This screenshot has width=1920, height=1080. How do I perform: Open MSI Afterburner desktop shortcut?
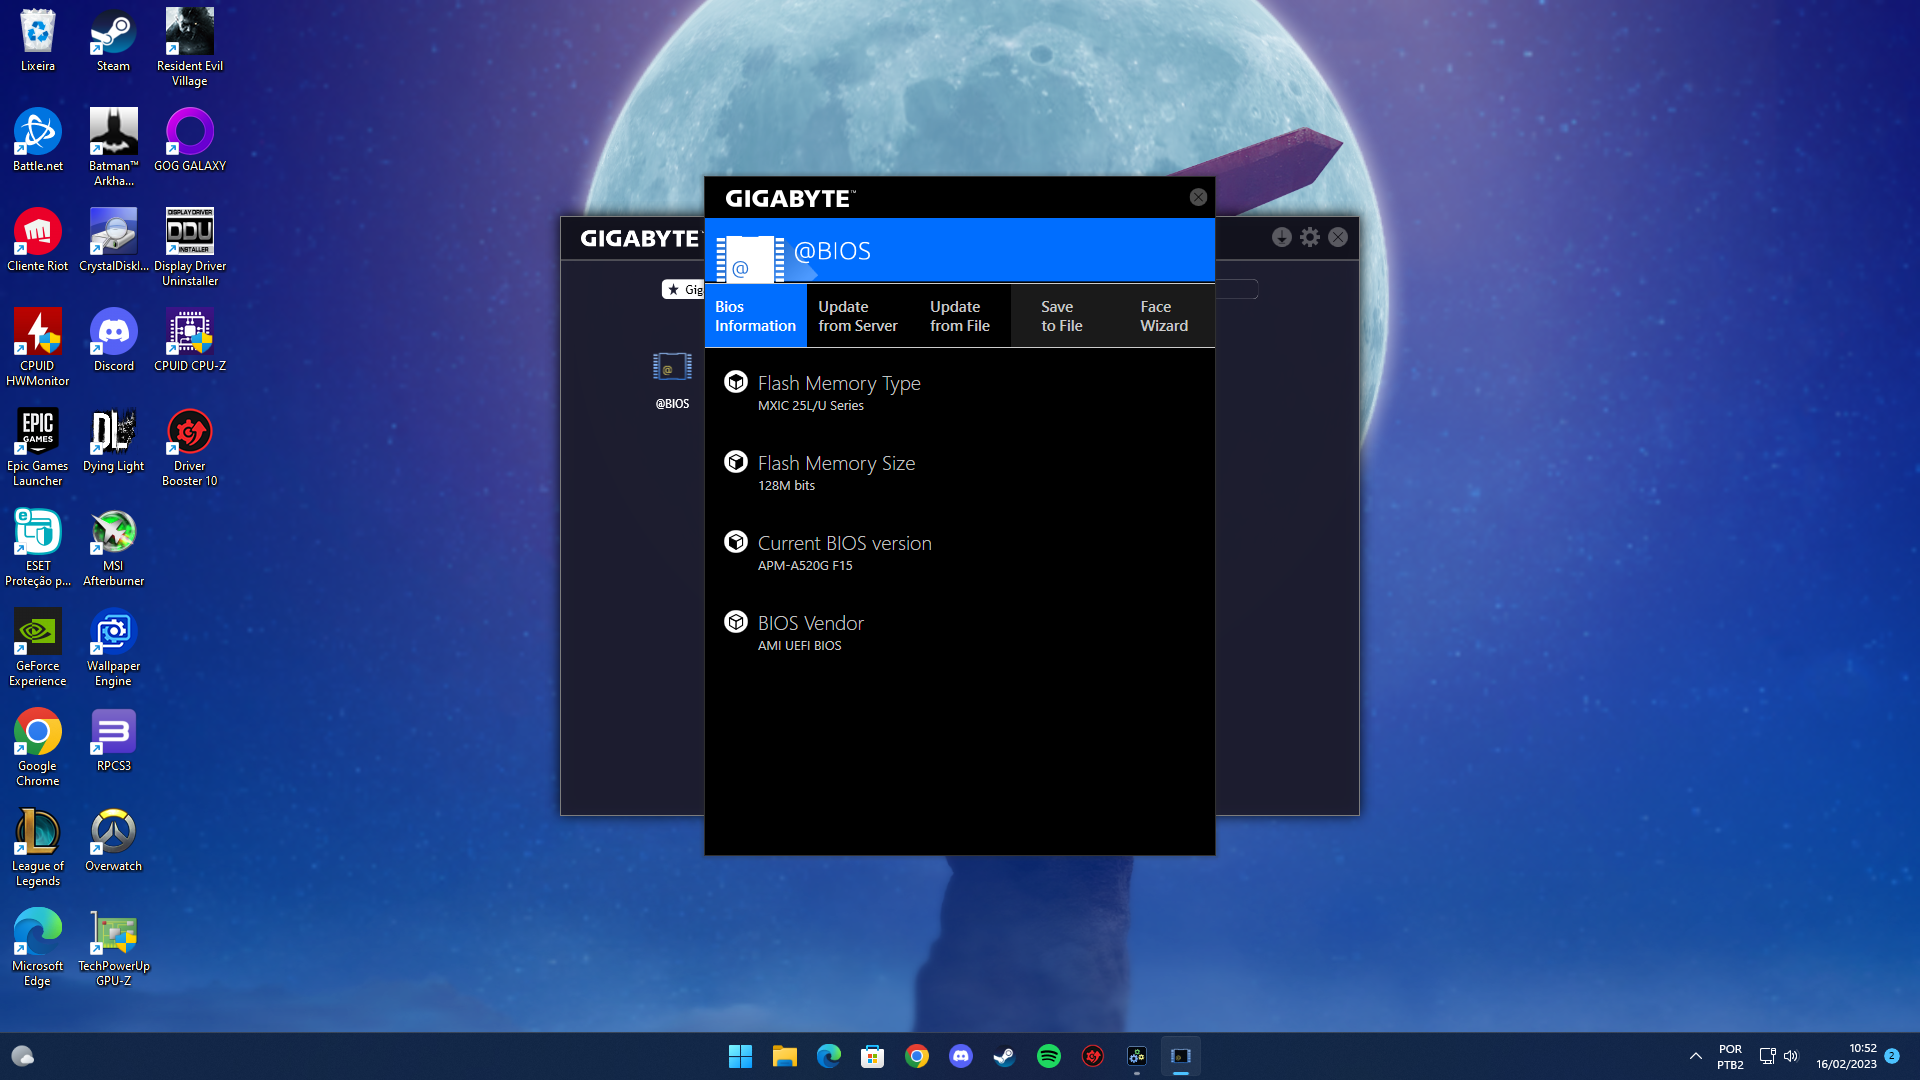tap(114, 547)
